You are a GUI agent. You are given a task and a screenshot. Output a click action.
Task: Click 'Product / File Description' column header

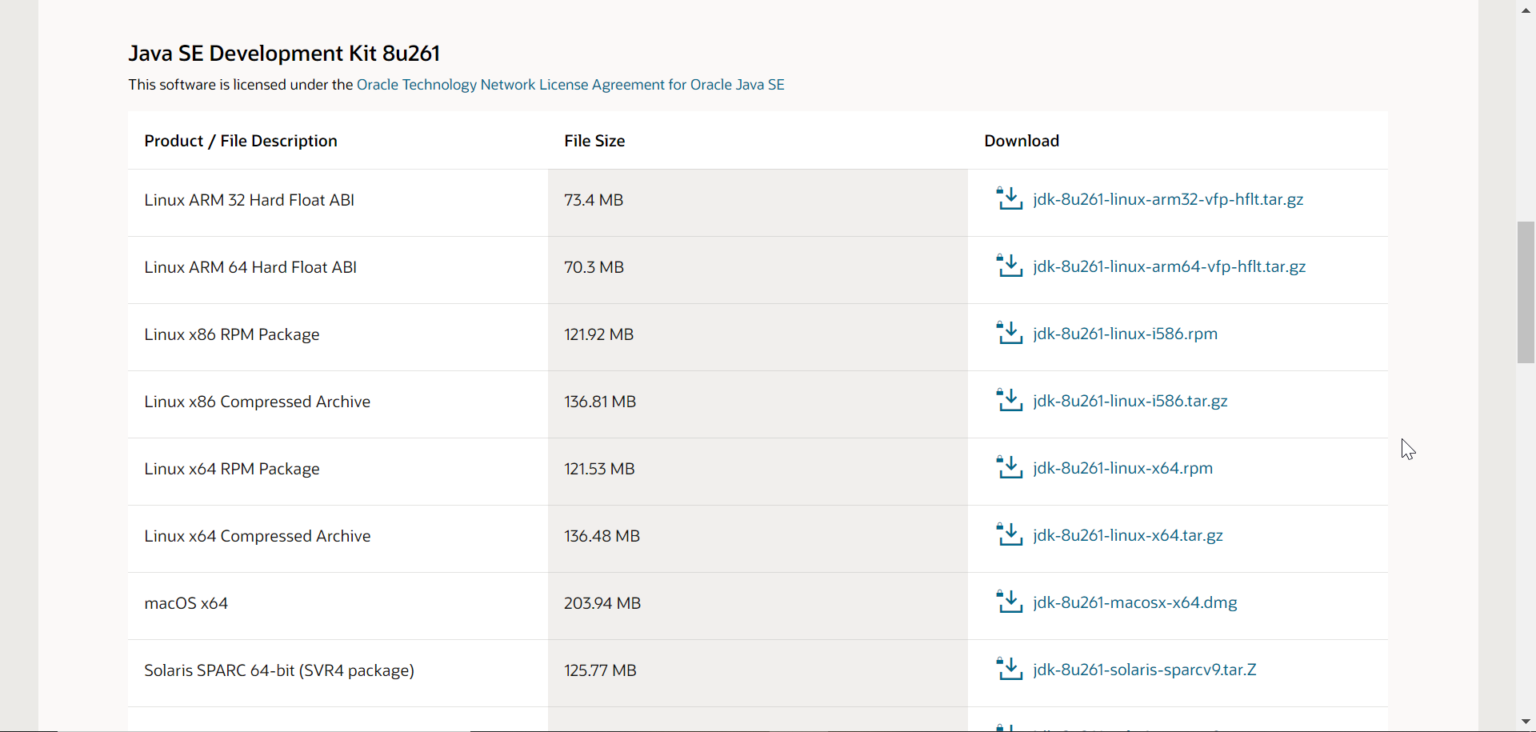tap(241, 141)
